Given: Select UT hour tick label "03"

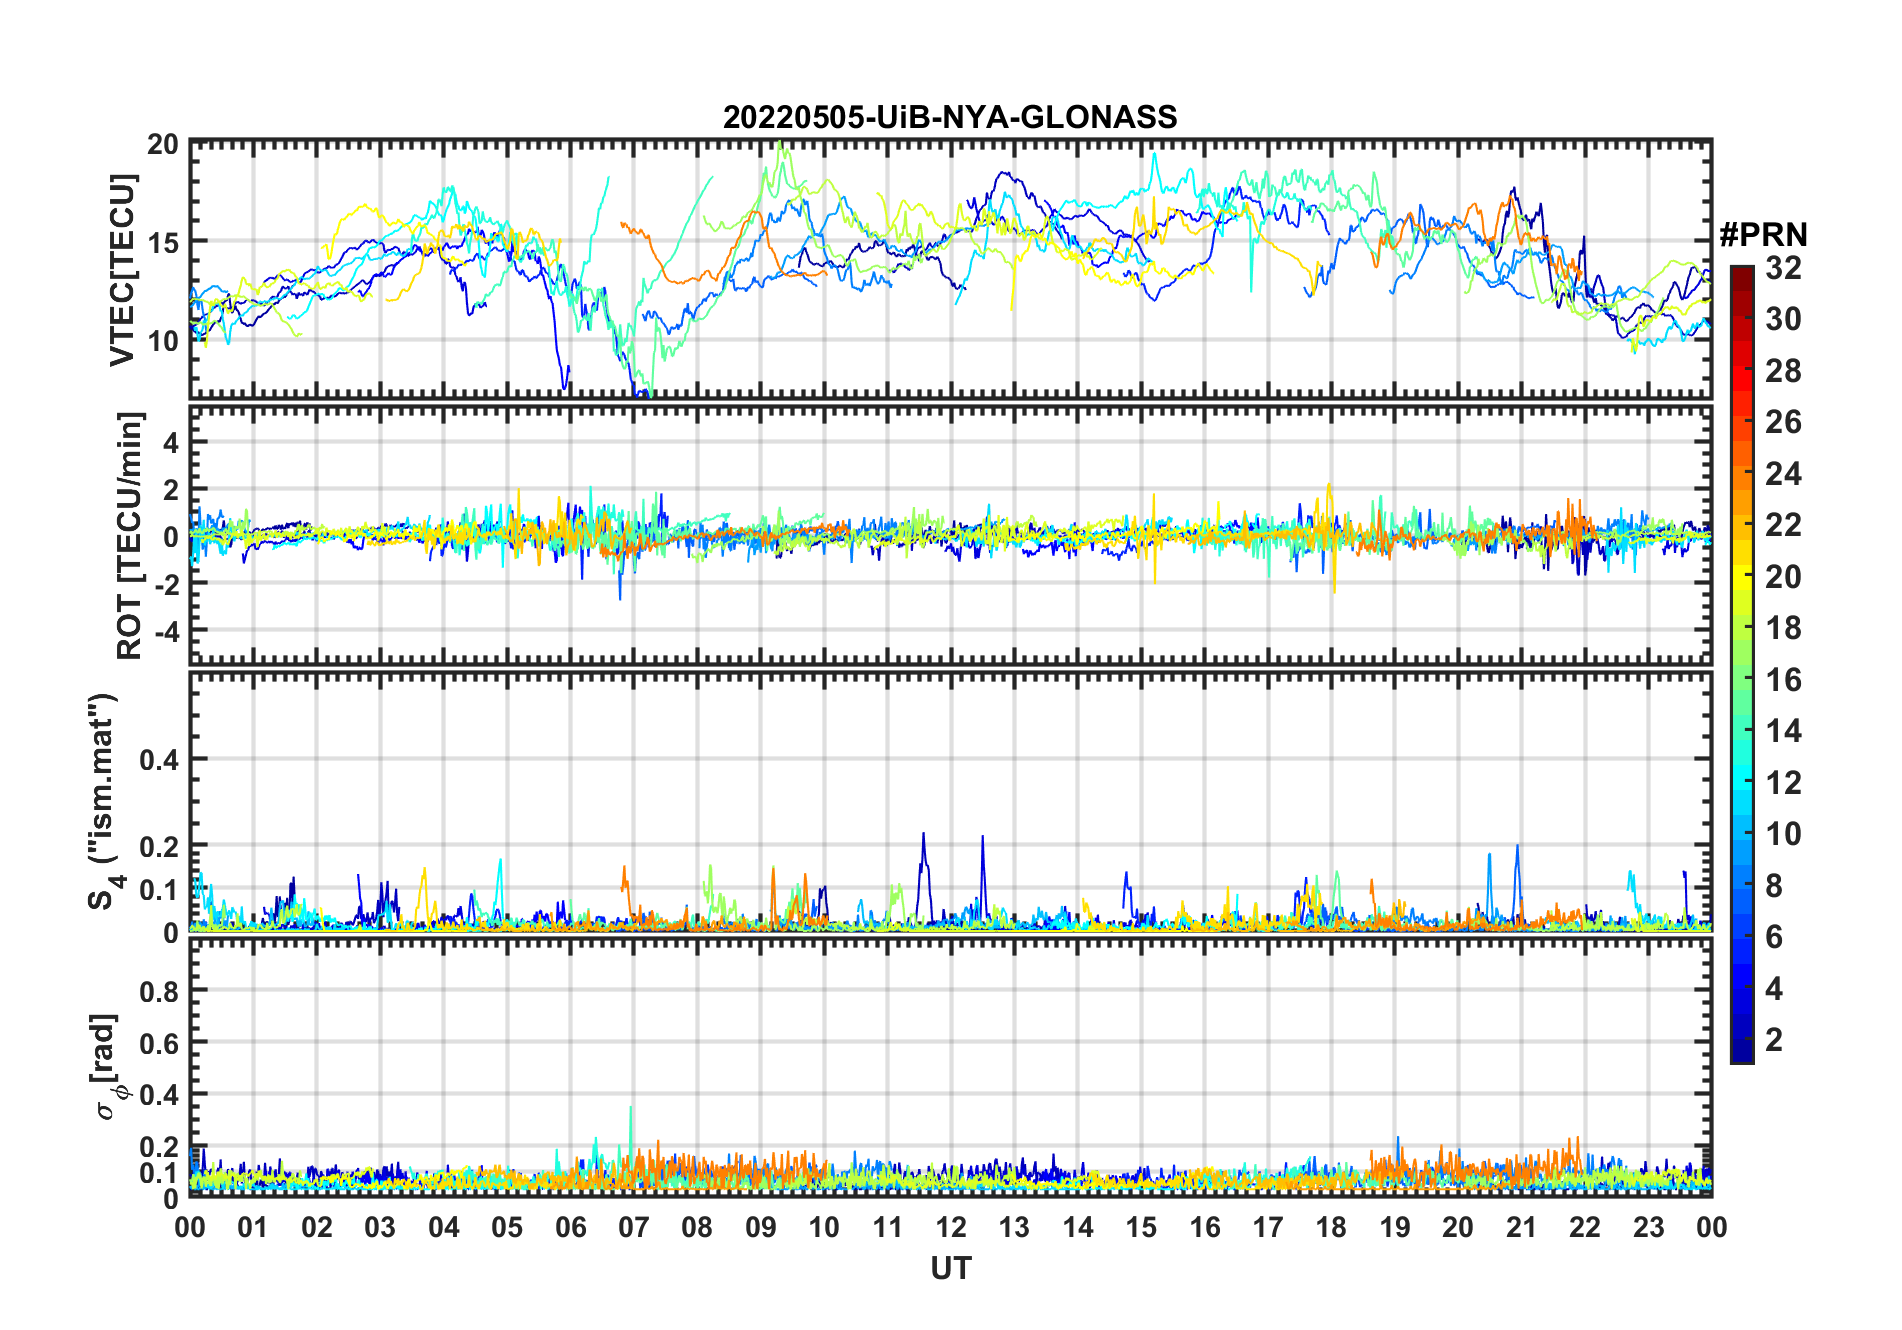Looking at the screenshot, I should [380, 1227].
